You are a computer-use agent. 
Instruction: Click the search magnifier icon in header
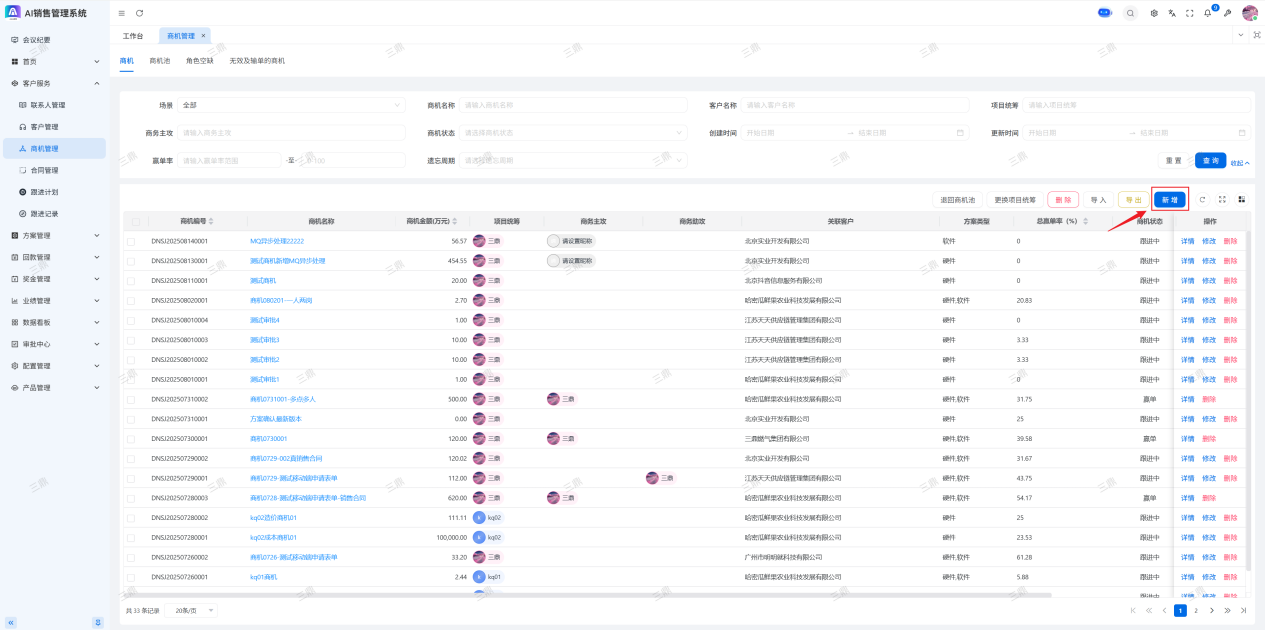click(x=1130, y=13)
